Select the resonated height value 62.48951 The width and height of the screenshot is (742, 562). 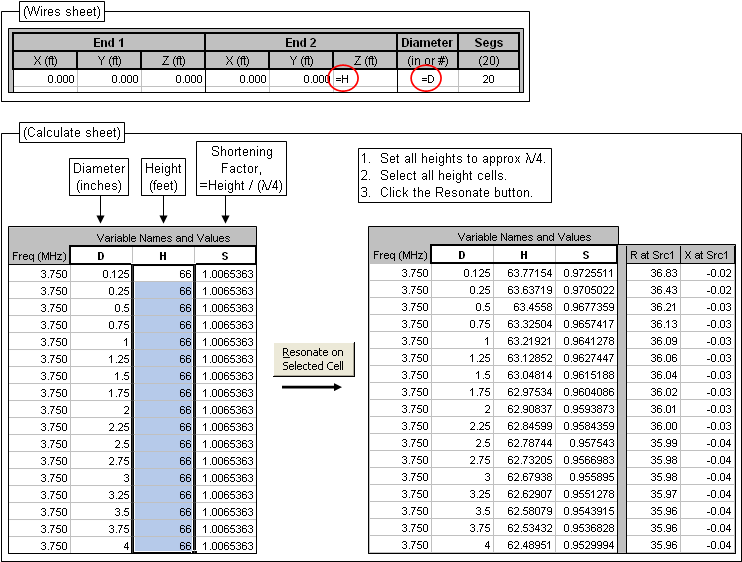523,545
